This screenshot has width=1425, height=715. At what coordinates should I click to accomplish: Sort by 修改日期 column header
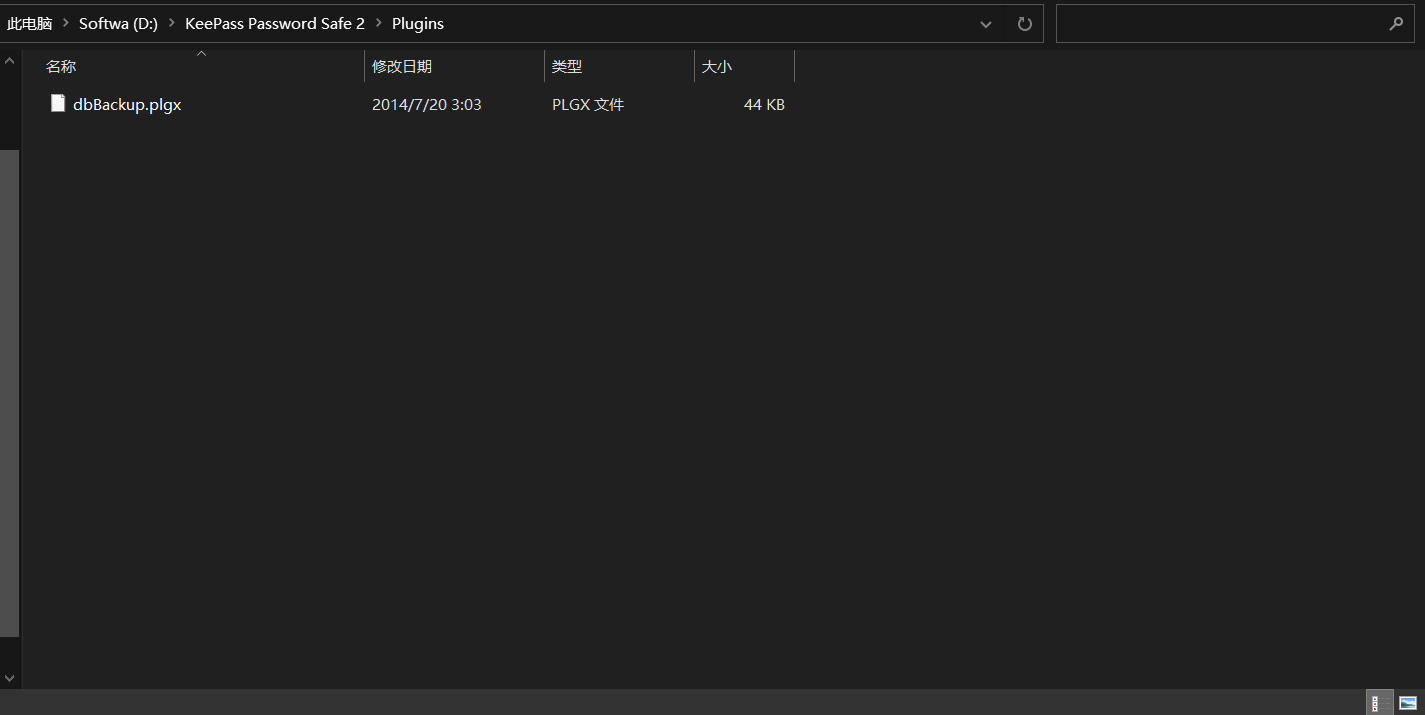pos(402,67)
